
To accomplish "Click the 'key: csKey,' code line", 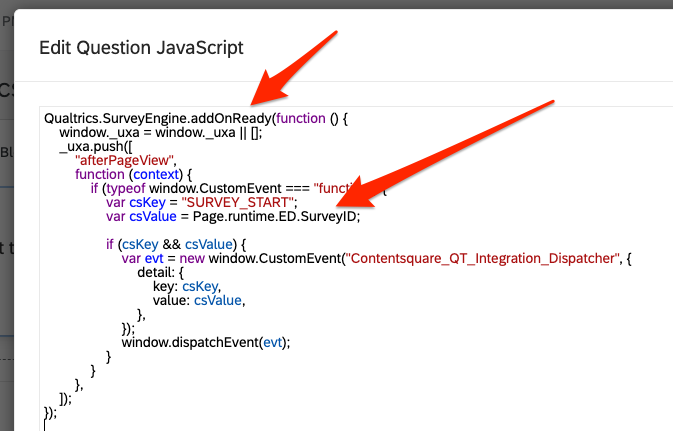I will (x=187, y=286).
